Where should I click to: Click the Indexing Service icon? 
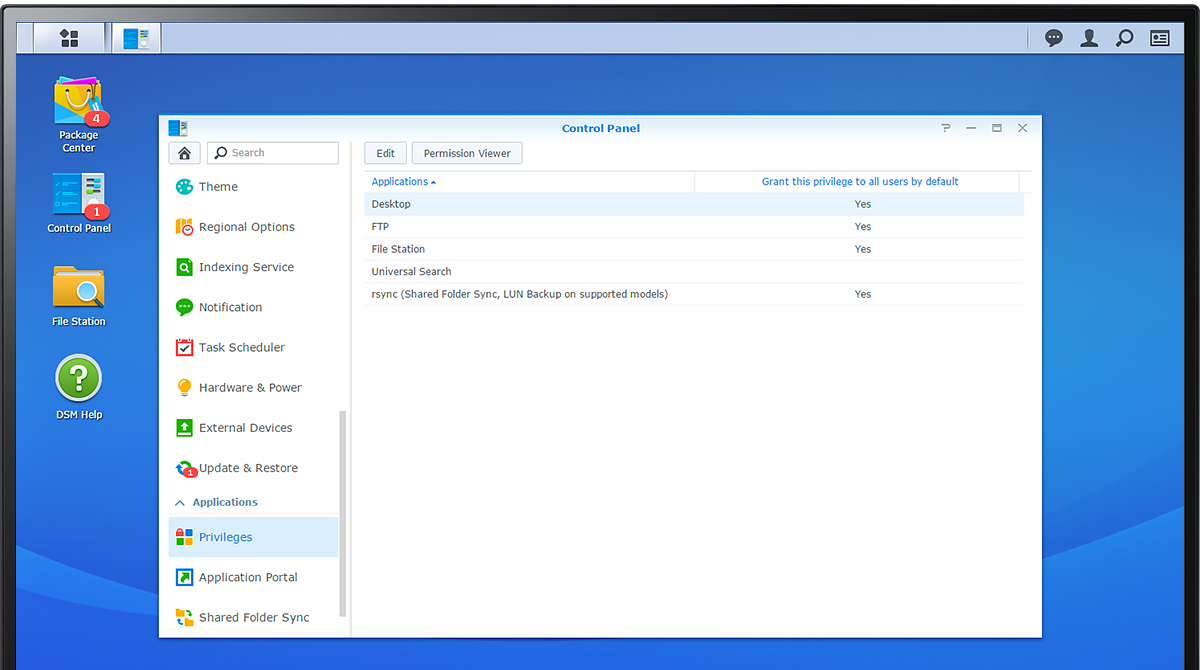click(184, 267)
